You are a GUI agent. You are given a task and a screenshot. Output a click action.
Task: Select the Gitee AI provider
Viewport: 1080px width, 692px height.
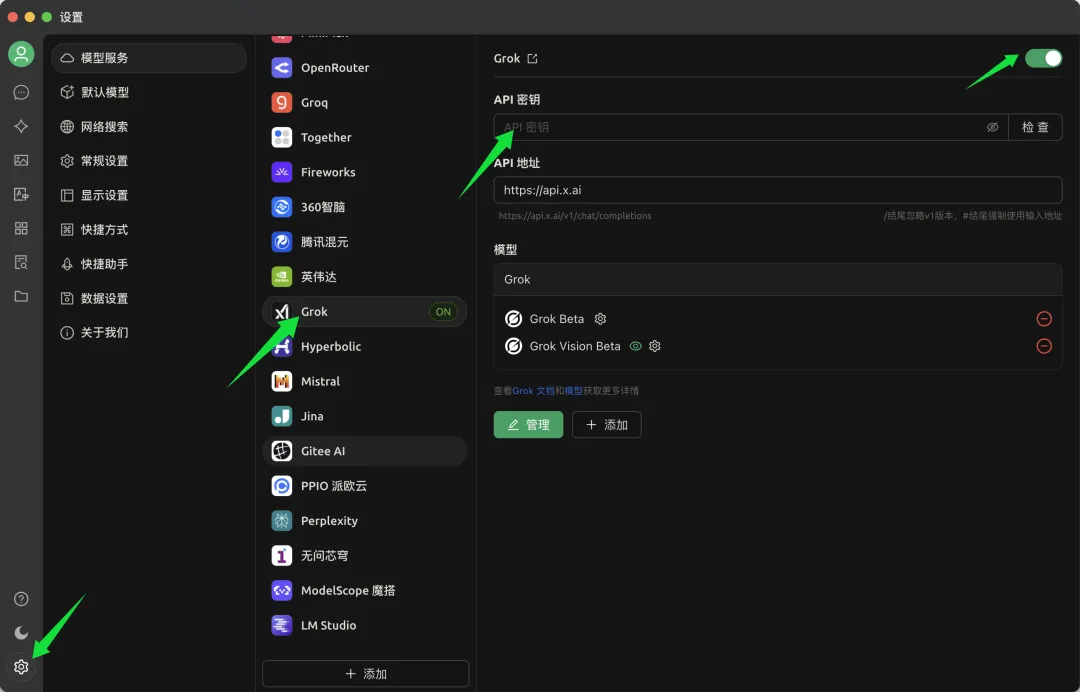[364, 451]
